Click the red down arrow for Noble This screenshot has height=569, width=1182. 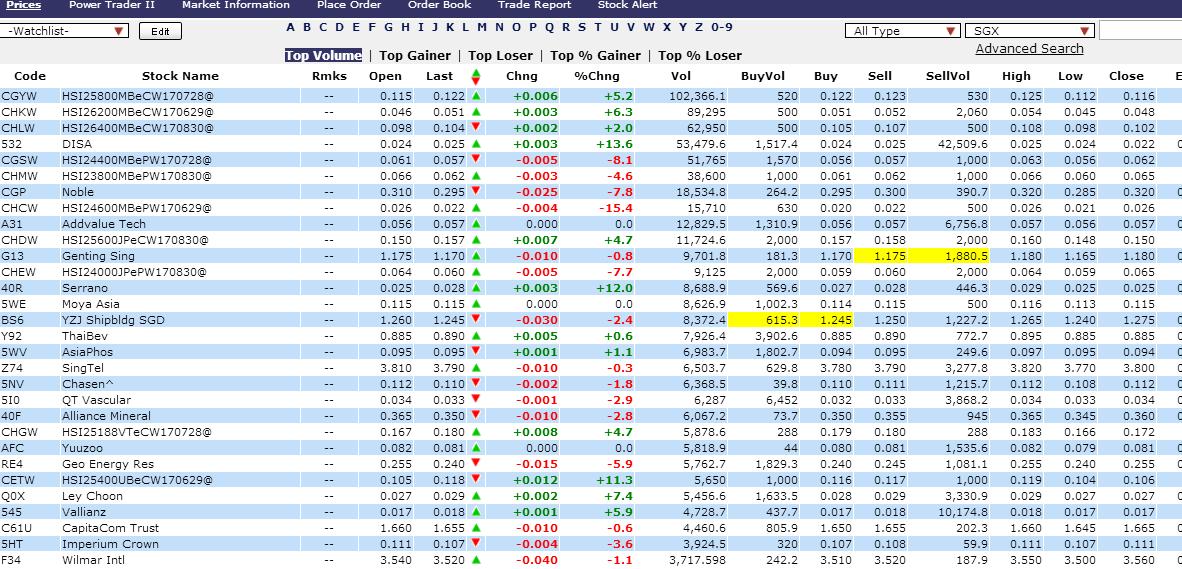[x=476, y=191]
